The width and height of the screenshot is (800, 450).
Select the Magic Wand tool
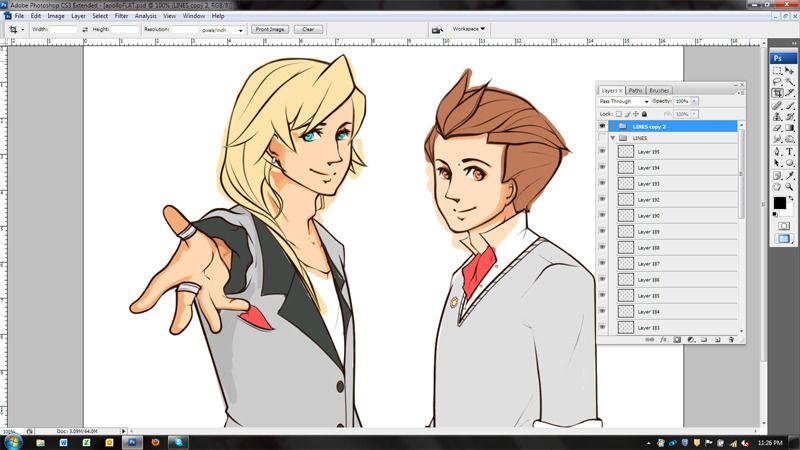click(x=790, y=82)
